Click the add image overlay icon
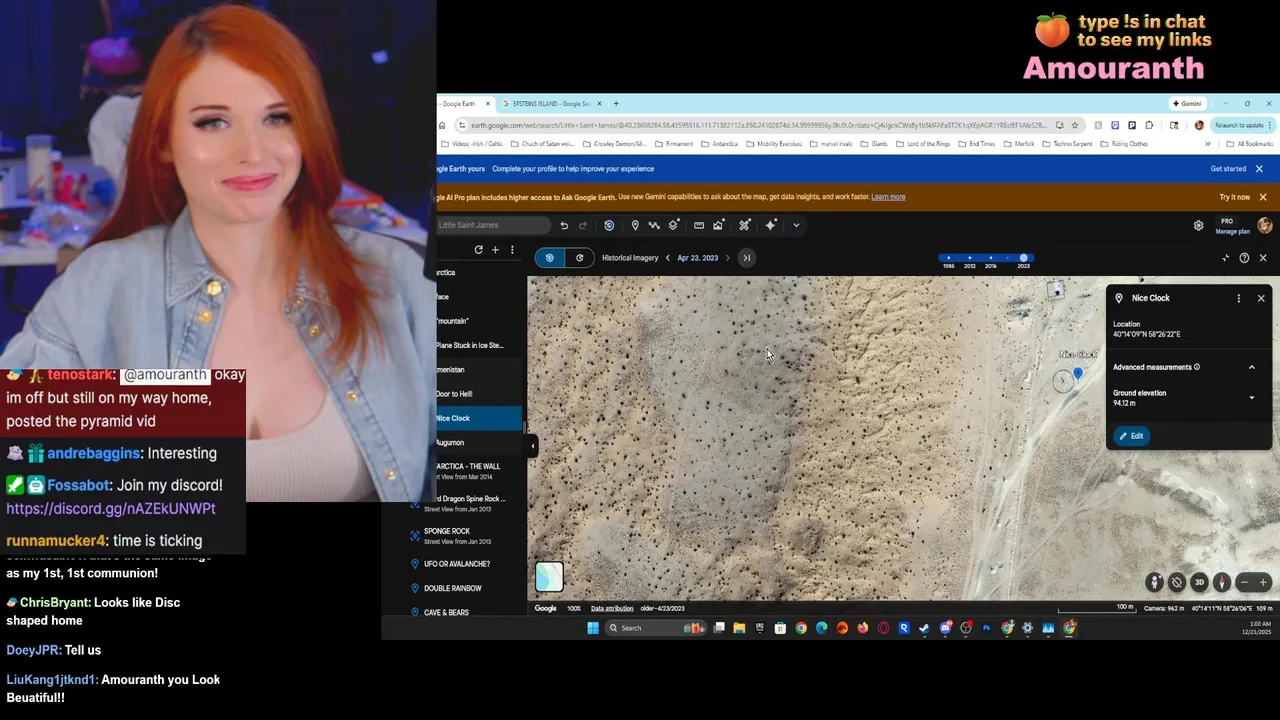 pyautogui.click(x=718, y=225)
